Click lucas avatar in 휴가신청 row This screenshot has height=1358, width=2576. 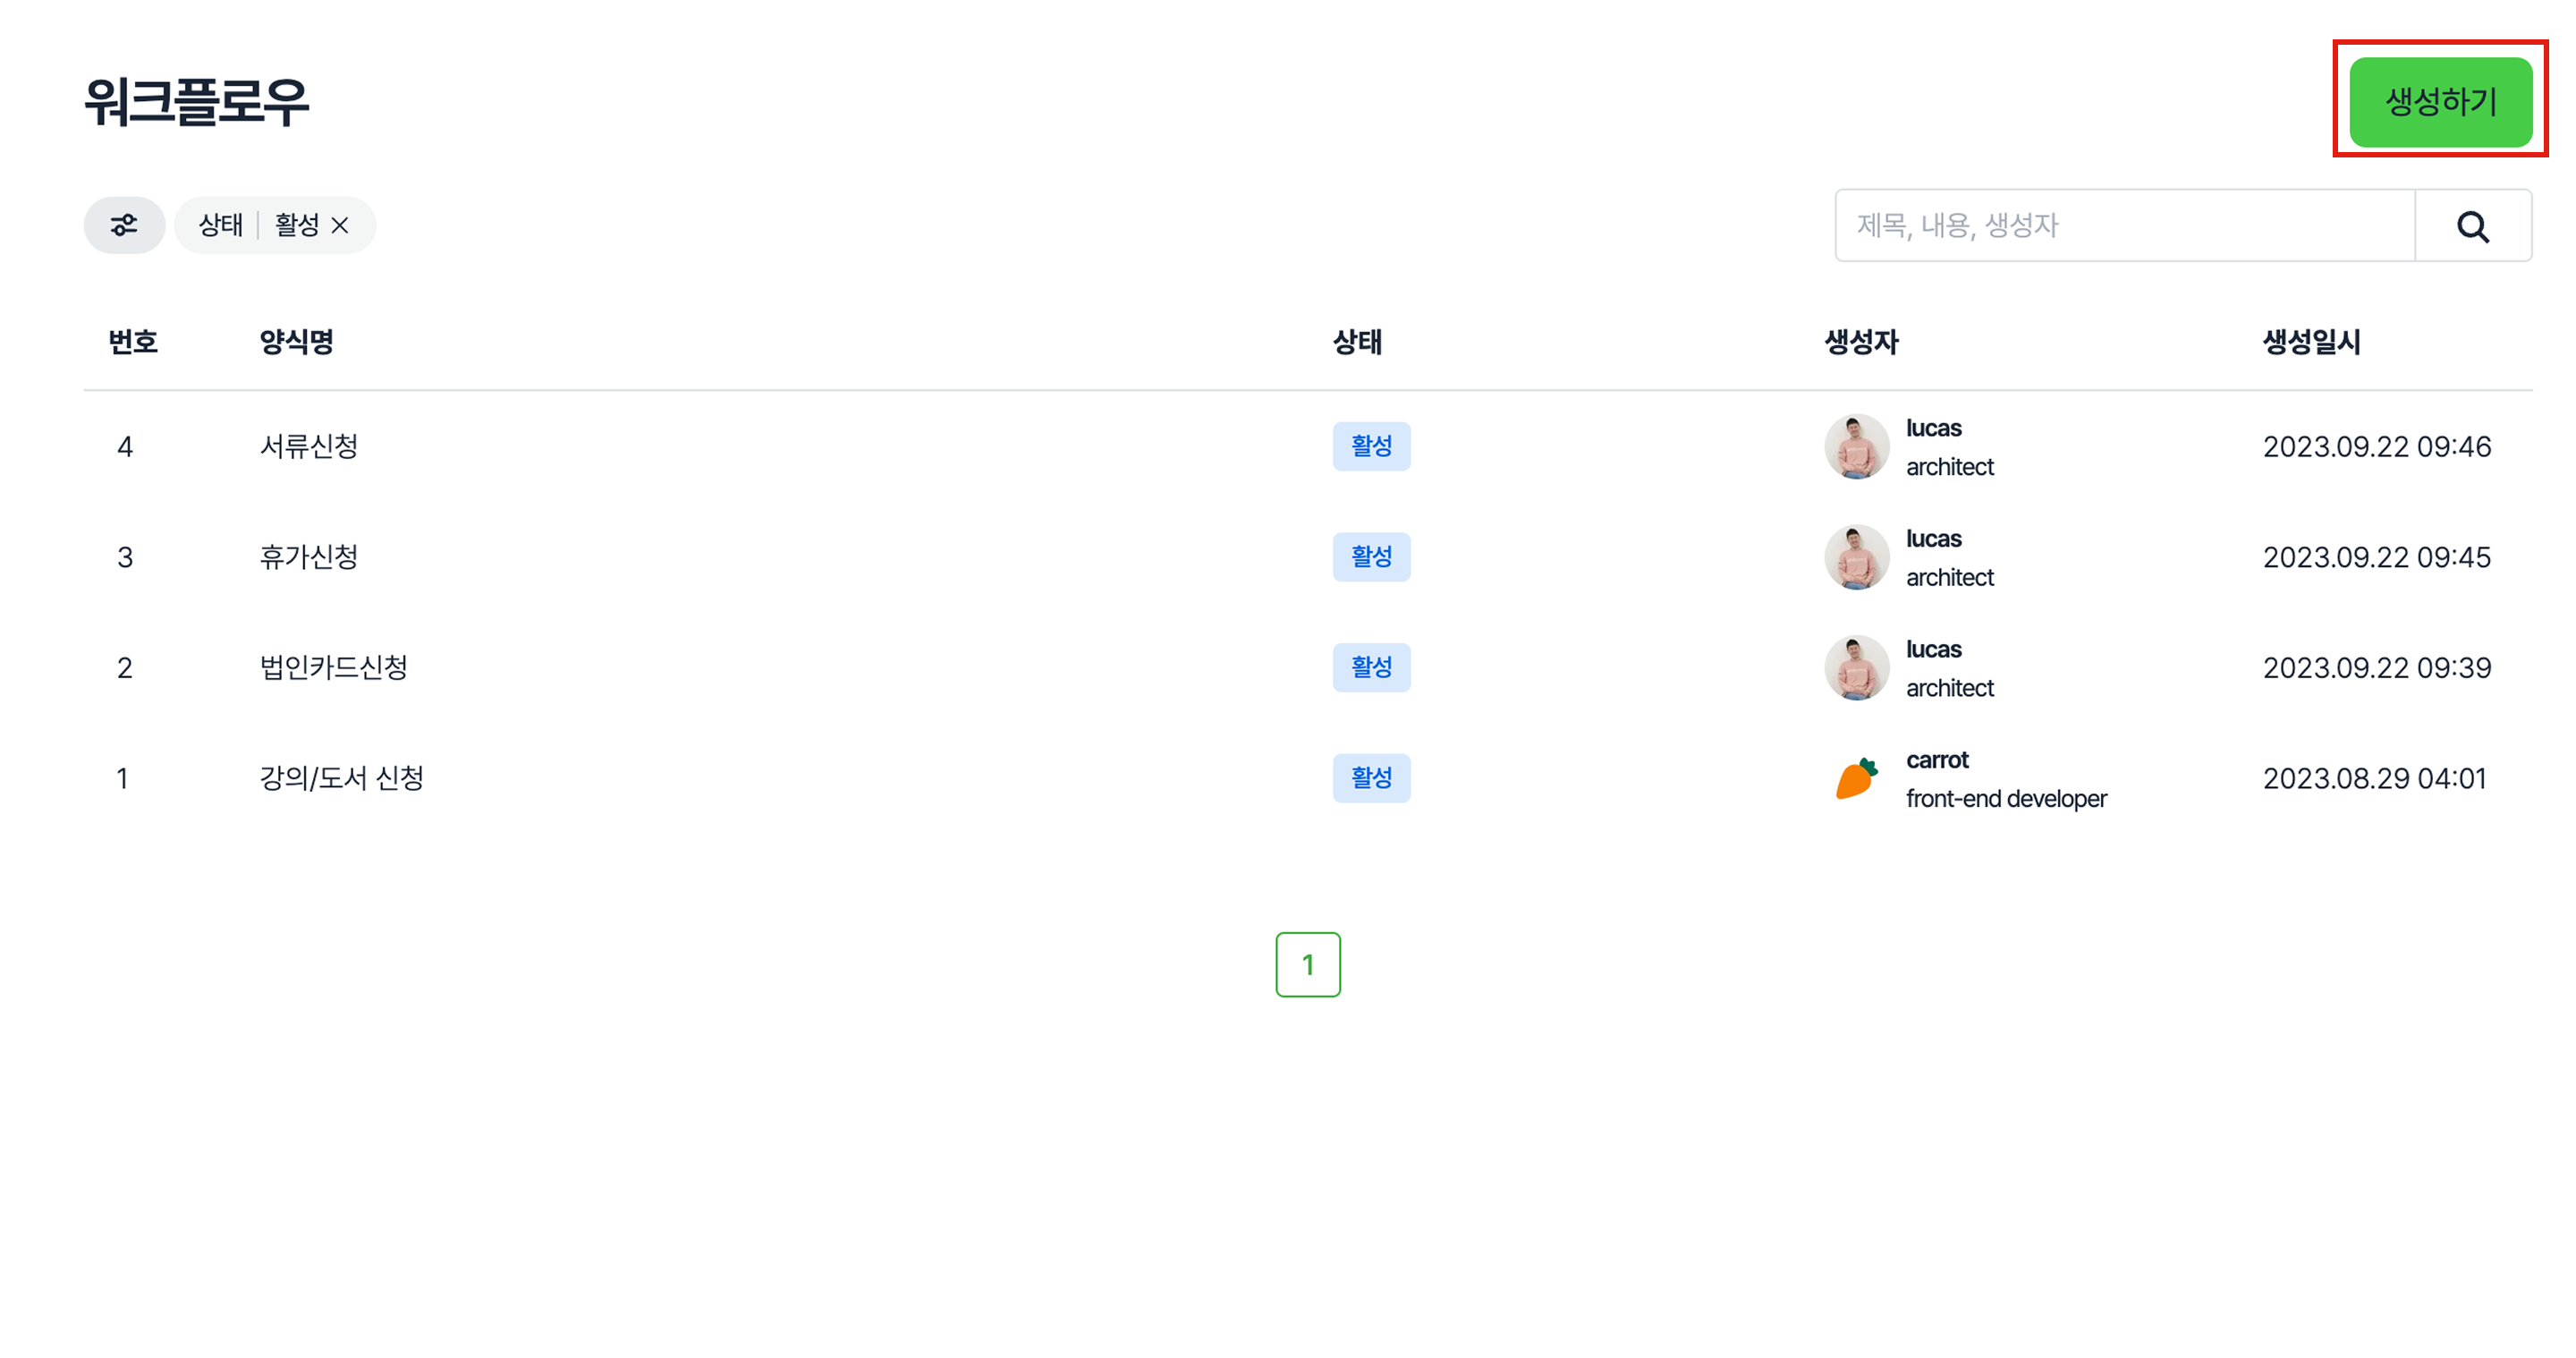[1856, 557]
